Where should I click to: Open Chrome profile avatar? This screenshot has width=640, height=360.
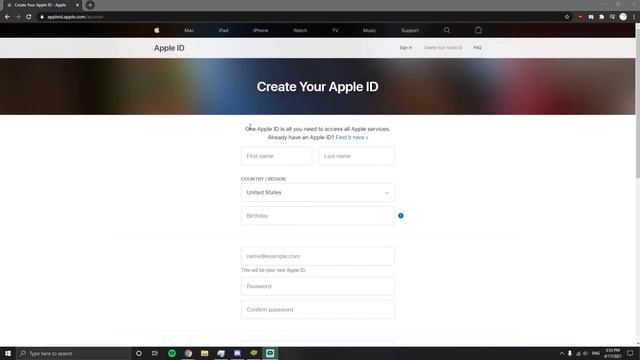point(623,17)
